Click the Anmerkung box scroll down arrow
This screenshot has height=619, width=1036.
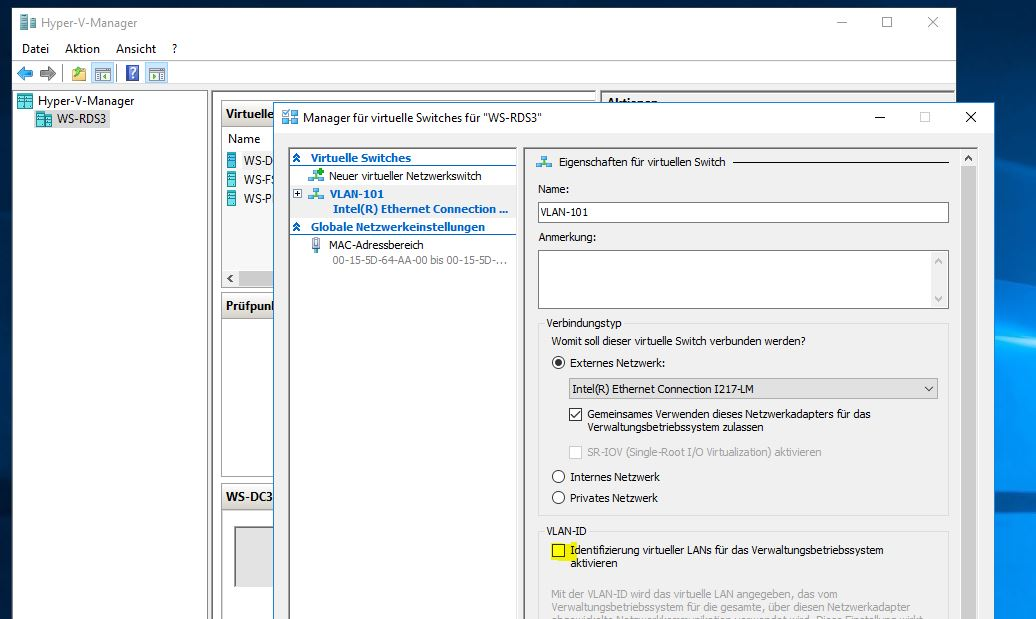[938, 299]
